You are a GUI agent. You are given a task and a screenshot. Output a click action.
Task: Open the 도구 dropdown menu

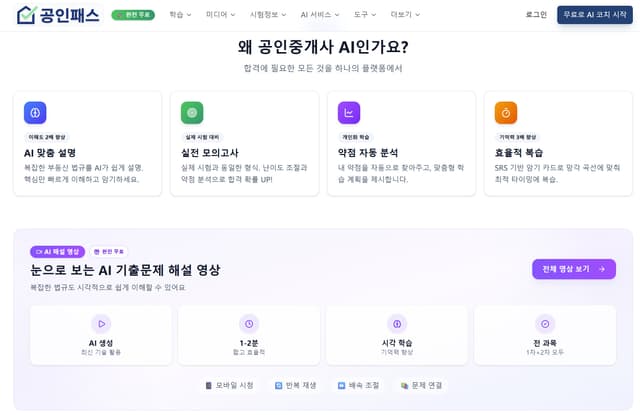point(364,15)
